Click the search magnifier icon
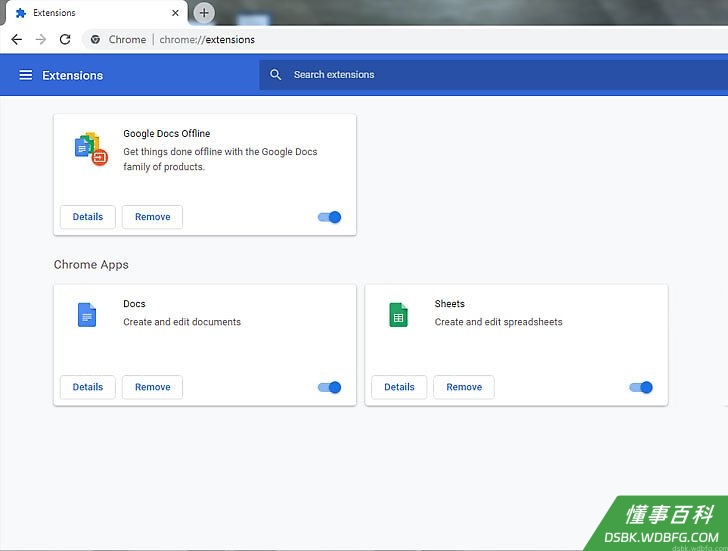Image resolution: width=728 pixels, height=551 pixels. point(275,74)
